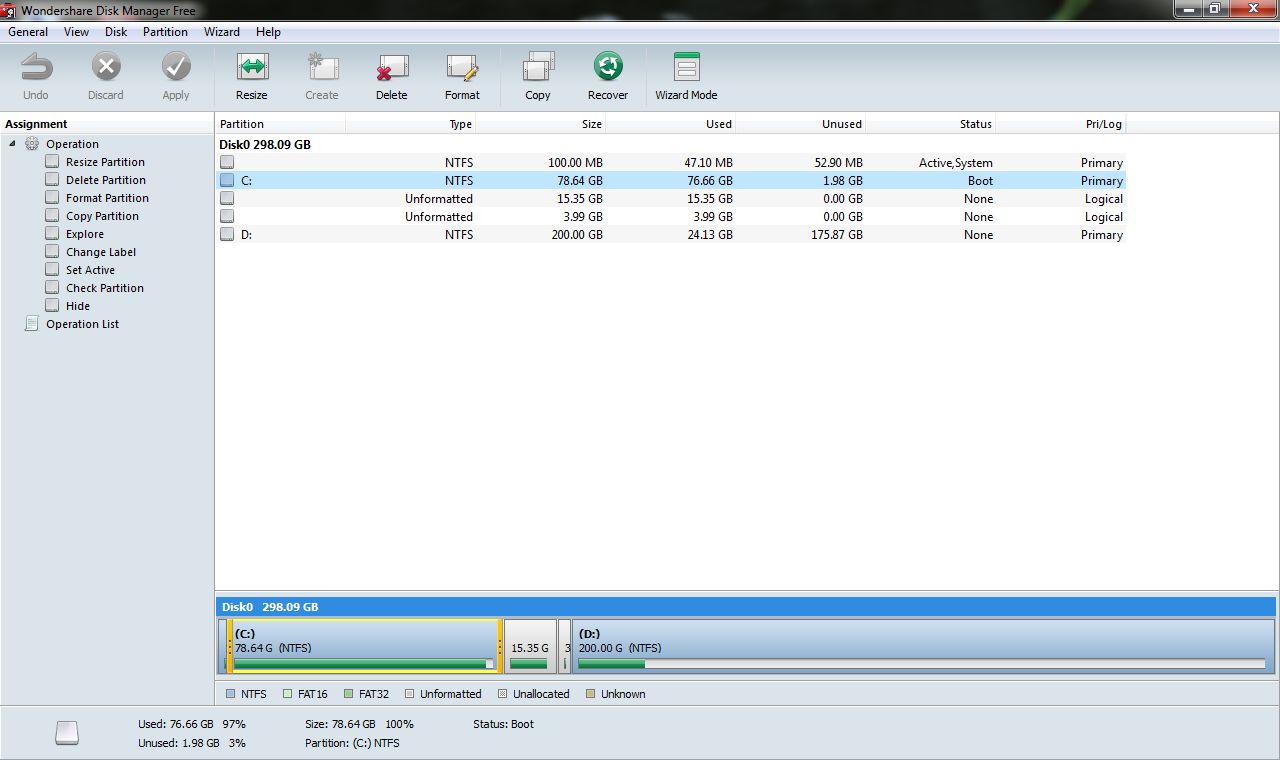
Task: Click the Delete Partition sidebar icon
Action: coord(52,180)
